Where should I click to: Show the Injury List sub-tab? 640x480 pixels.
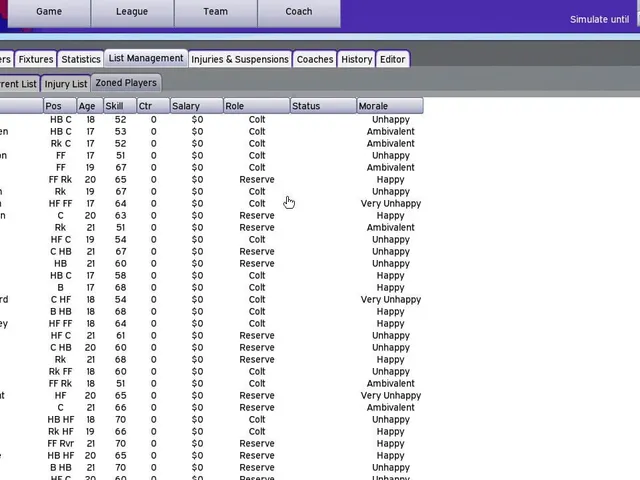click(x=66, y=84)
